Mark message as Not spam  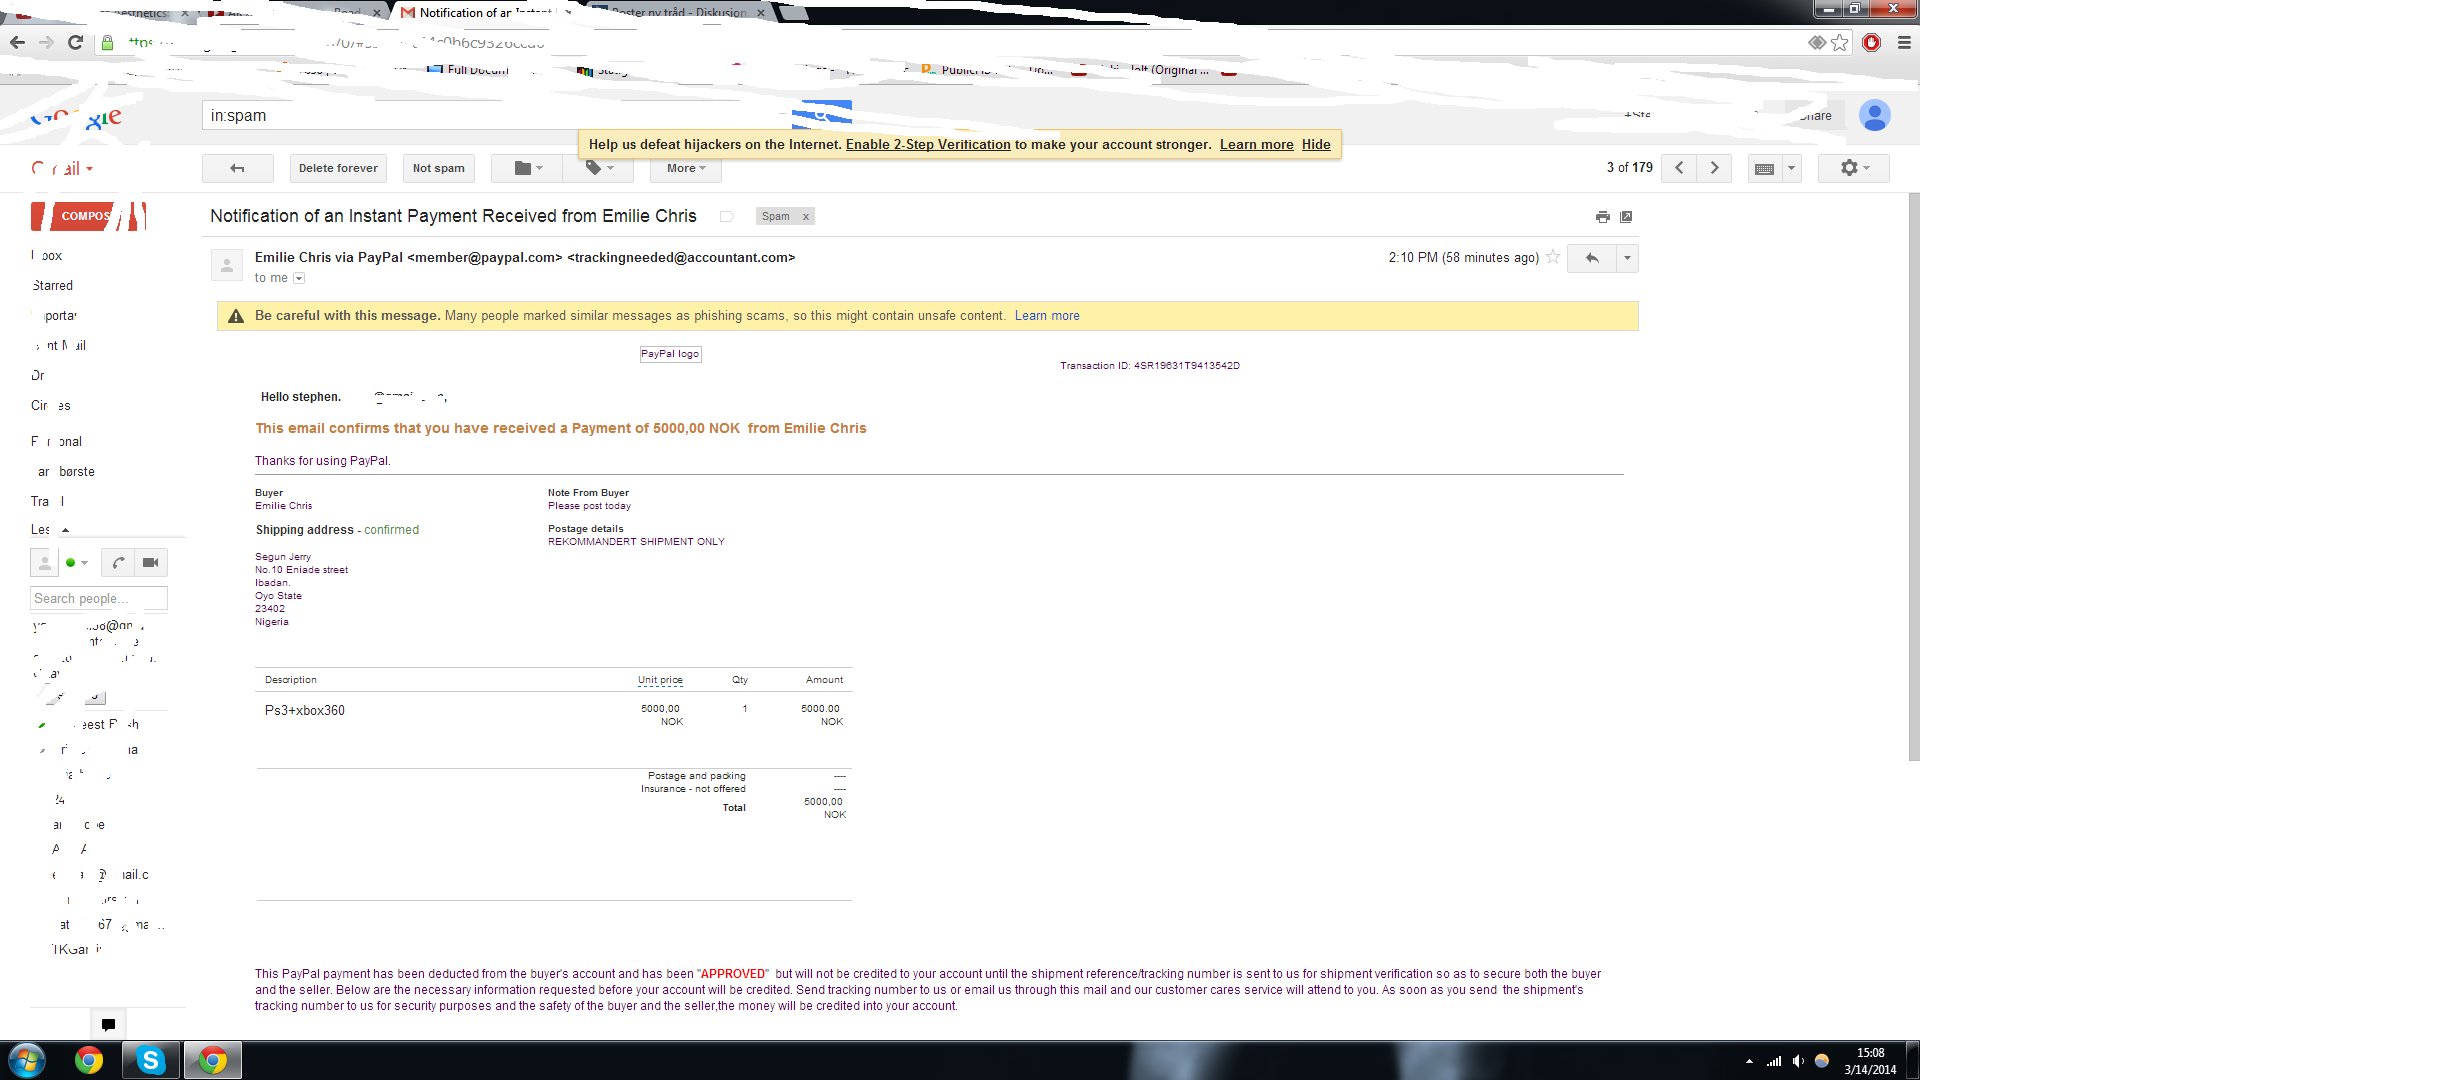point(439,168)
